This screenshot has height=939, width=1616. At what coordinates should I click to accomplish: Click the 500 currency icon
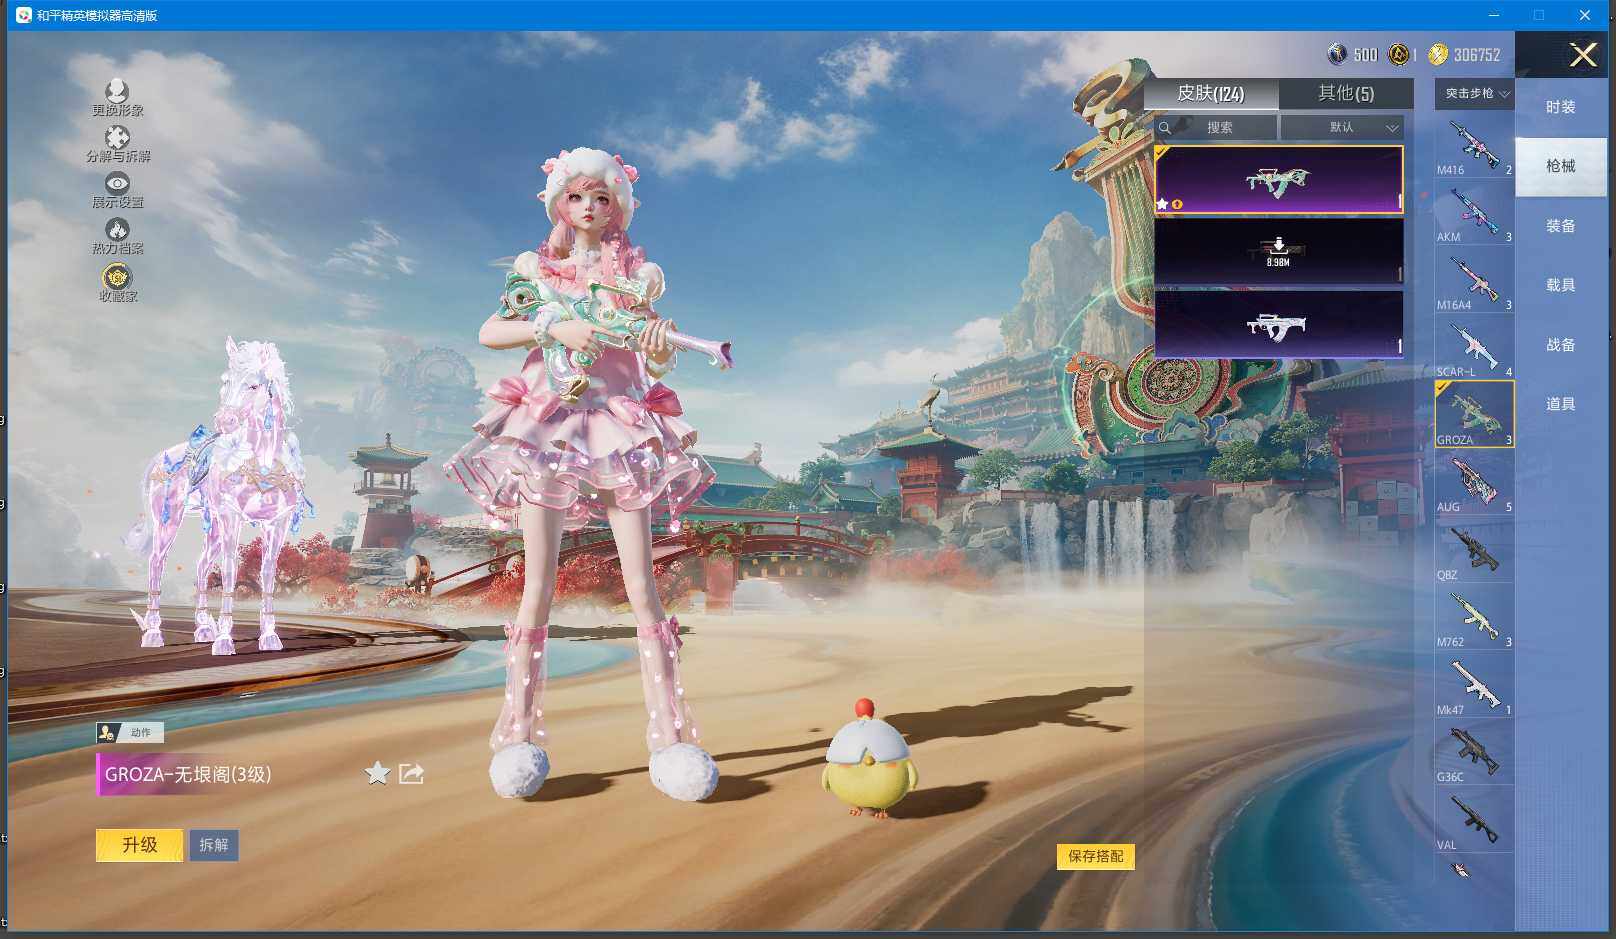1337,54
